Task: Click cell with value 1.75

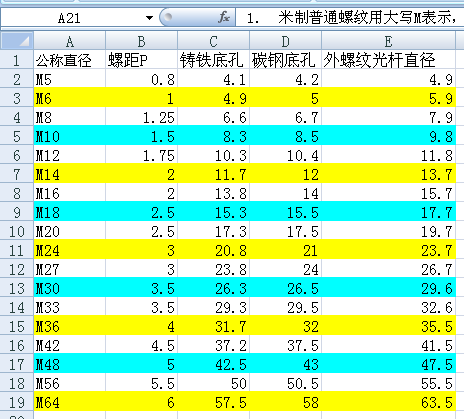Action: point(141,155)
